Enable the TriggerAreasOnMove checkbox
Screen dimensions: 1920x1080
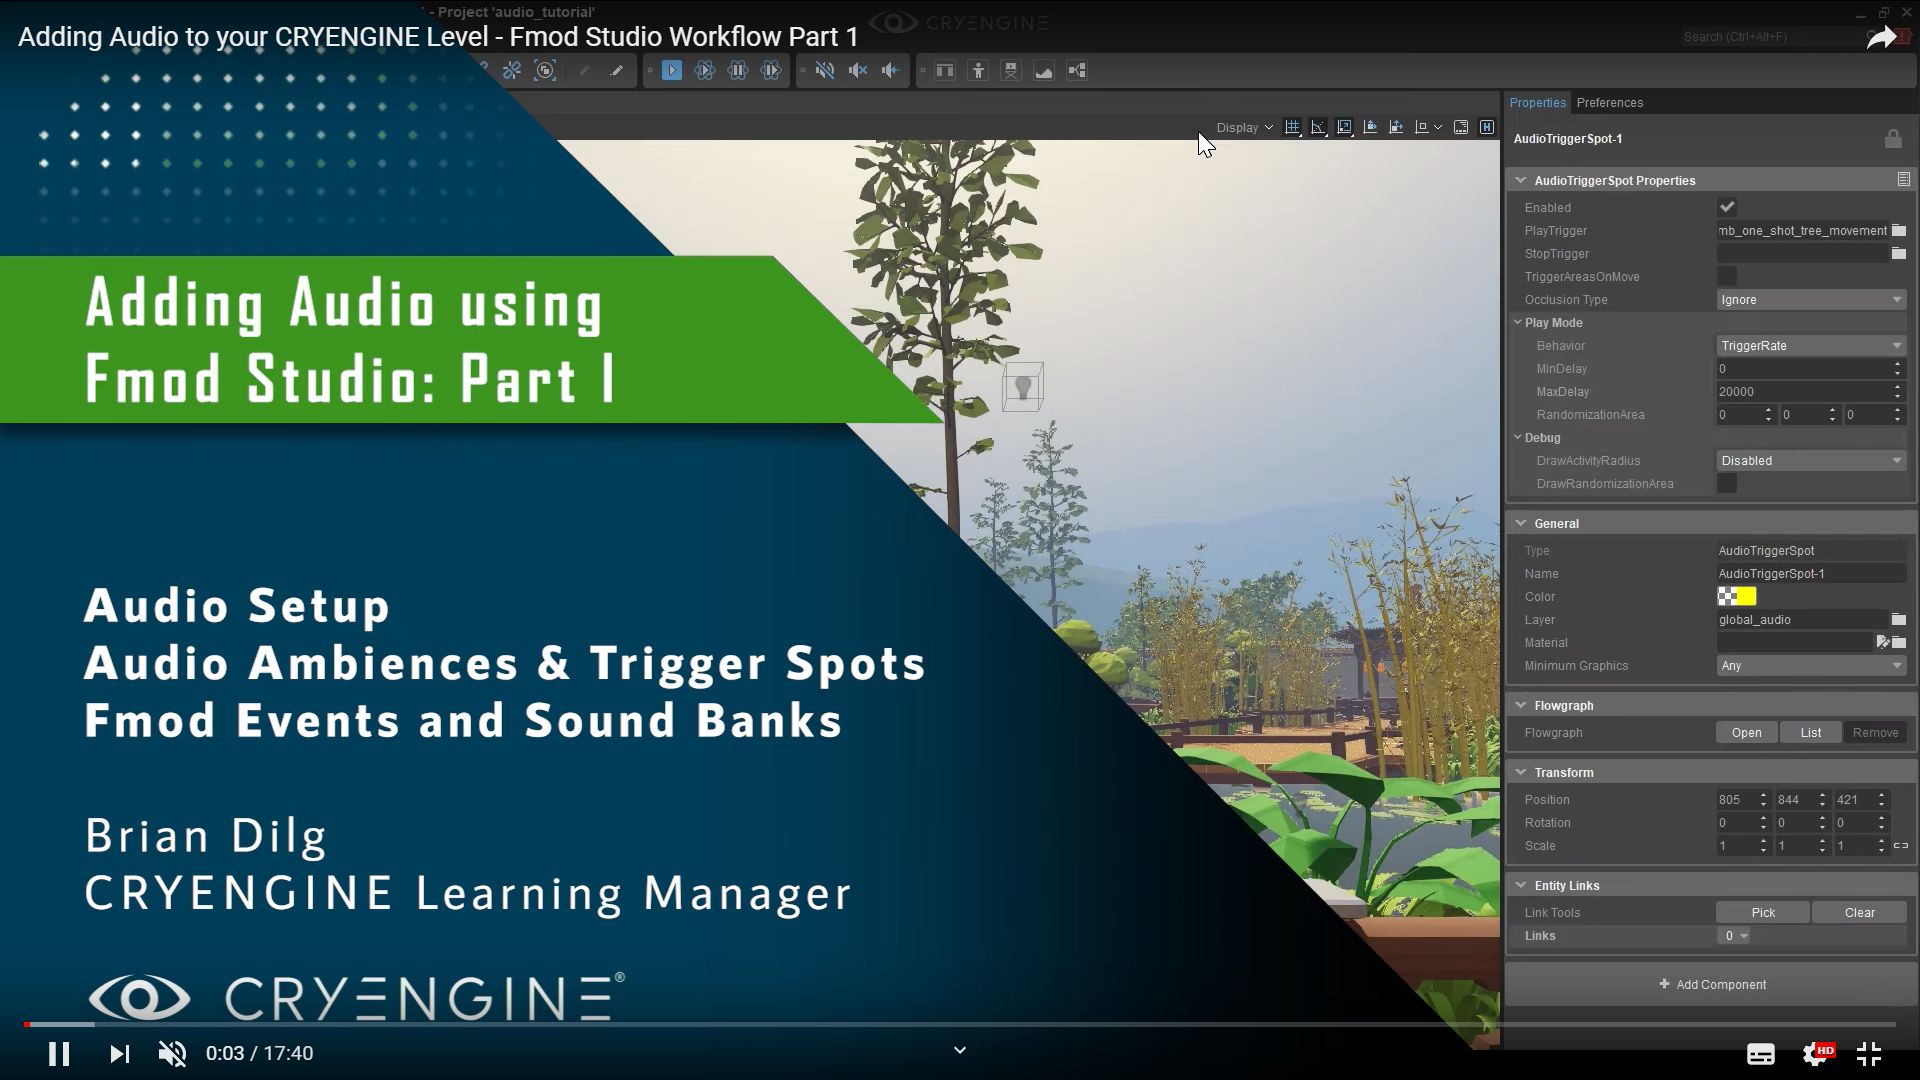click(1727, 276)
